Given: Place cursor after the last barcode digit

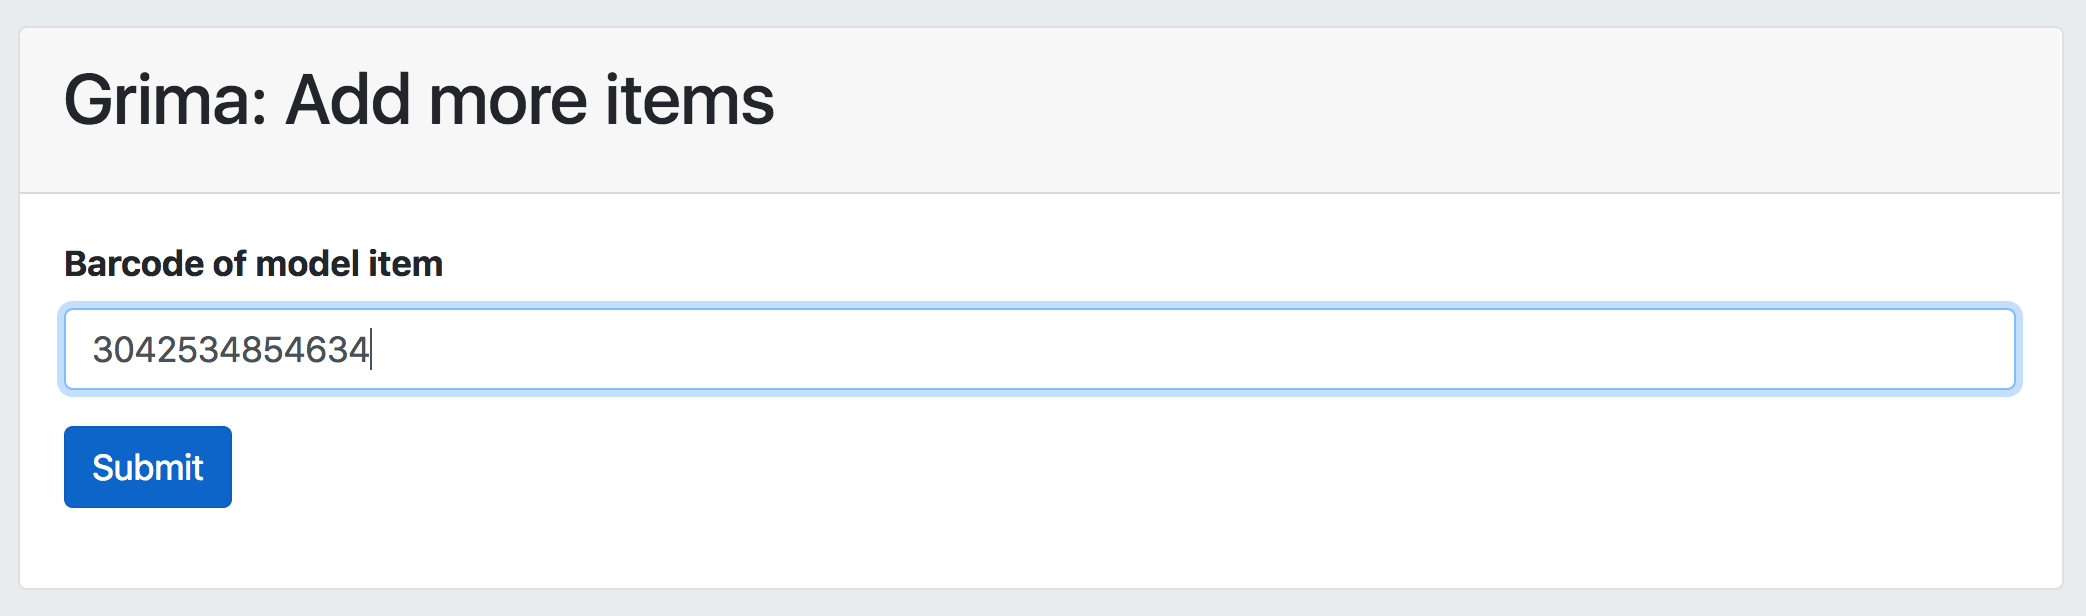Looking at the screenshot, I should 371,350.
